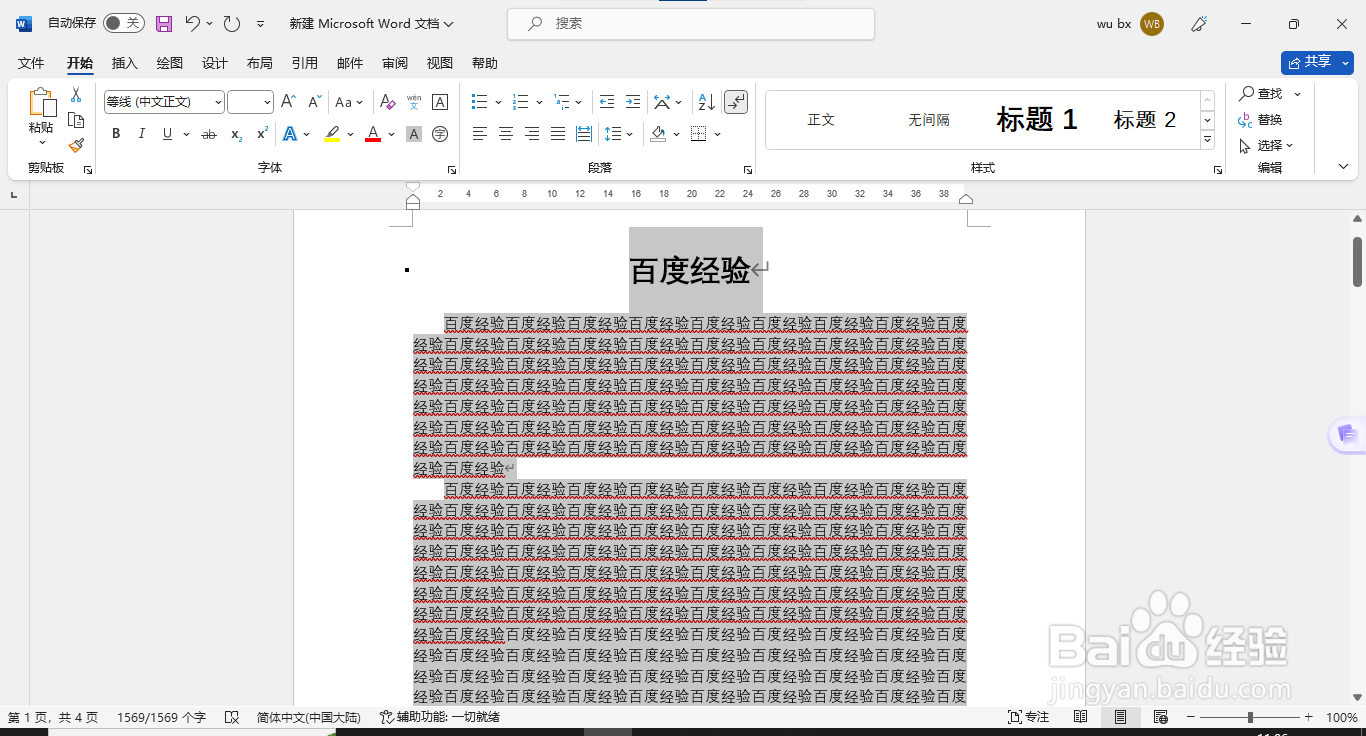1366x736 pixels.
Task: Decrease font size with the smaller A
Action: (x=314, y=102)
